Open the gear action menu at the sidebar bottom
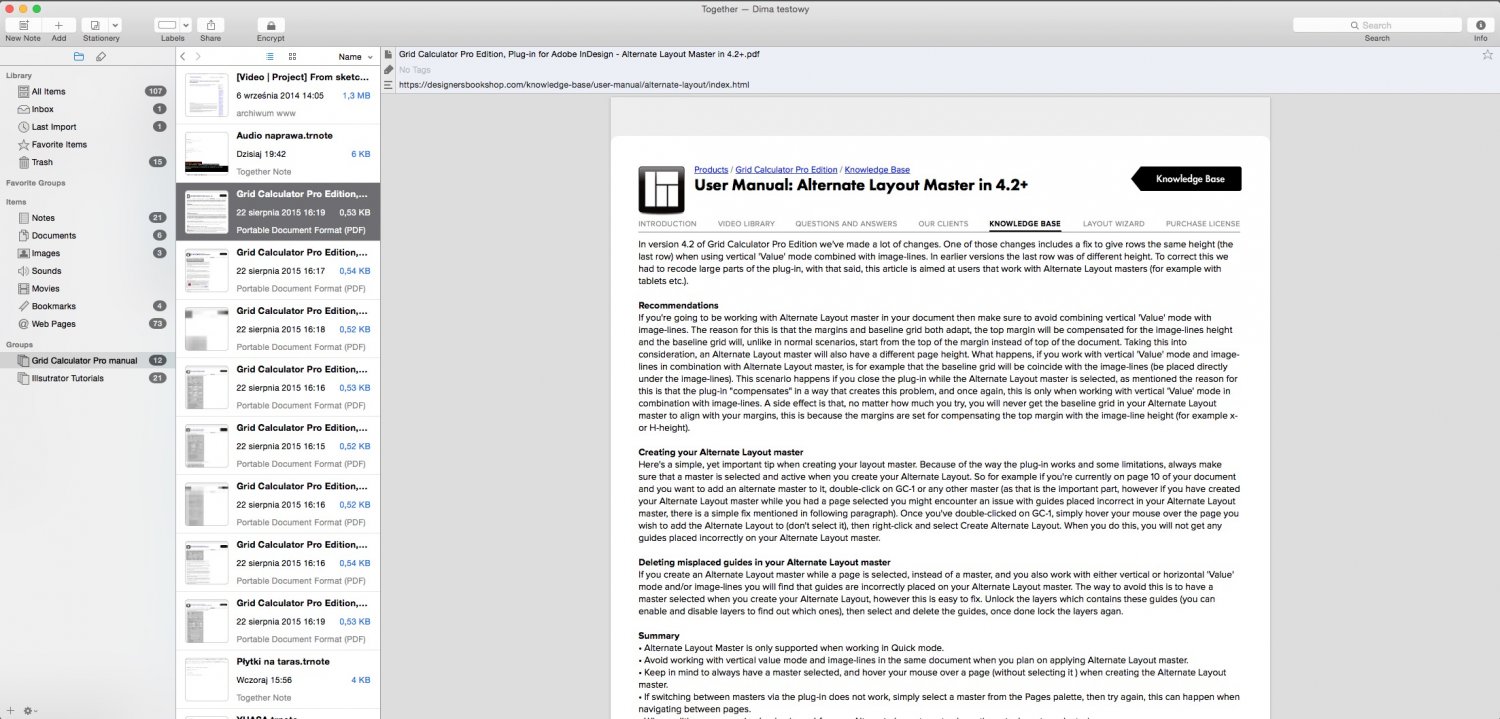 tap(29, 710)
